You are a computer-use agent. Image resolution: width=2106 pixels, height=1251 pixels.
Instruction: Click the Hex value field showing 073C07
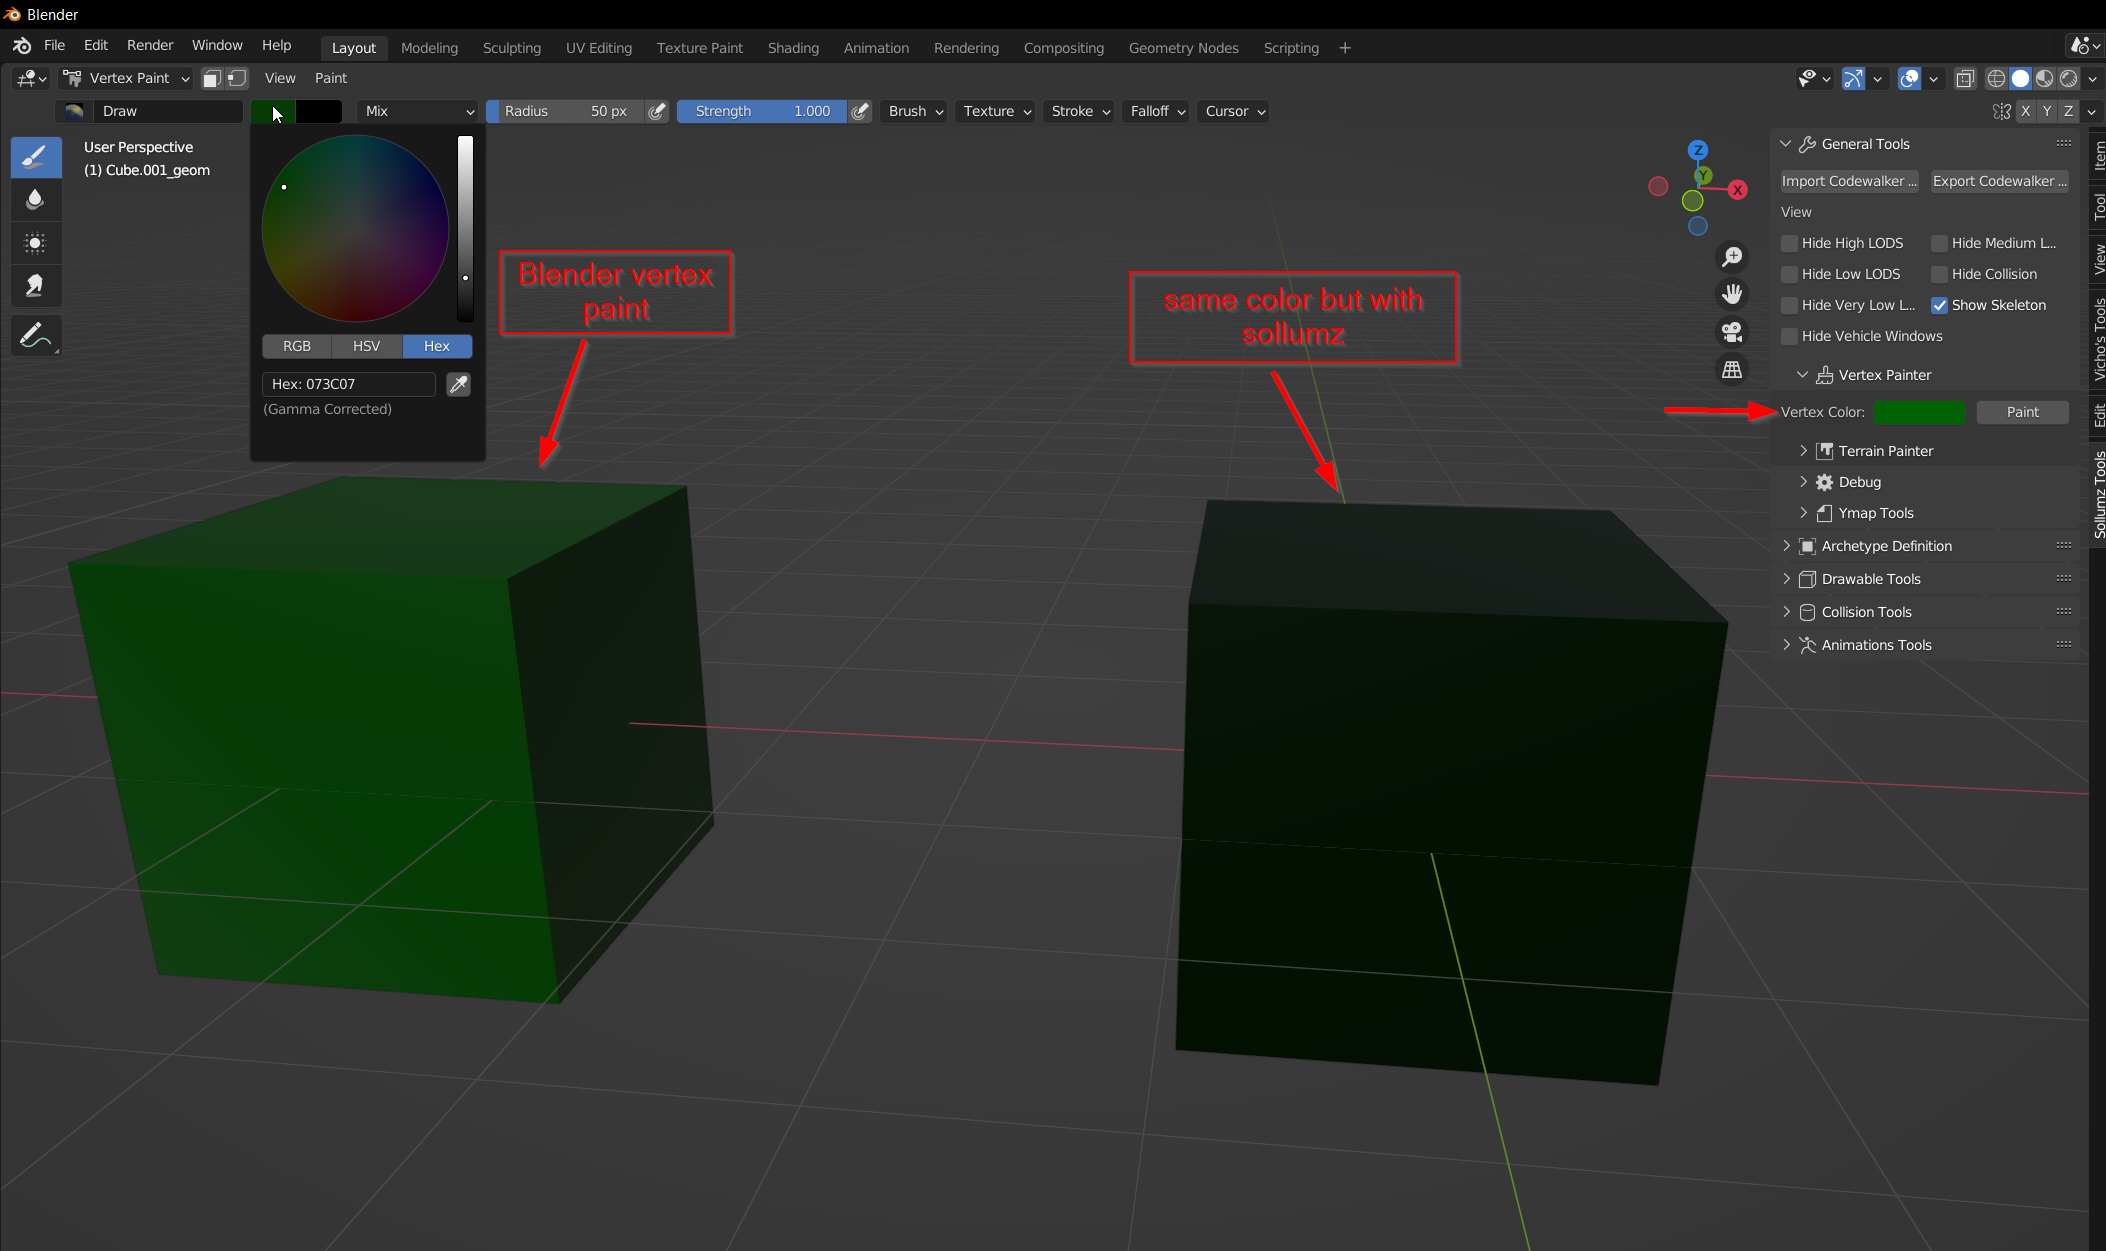(348, 384)
